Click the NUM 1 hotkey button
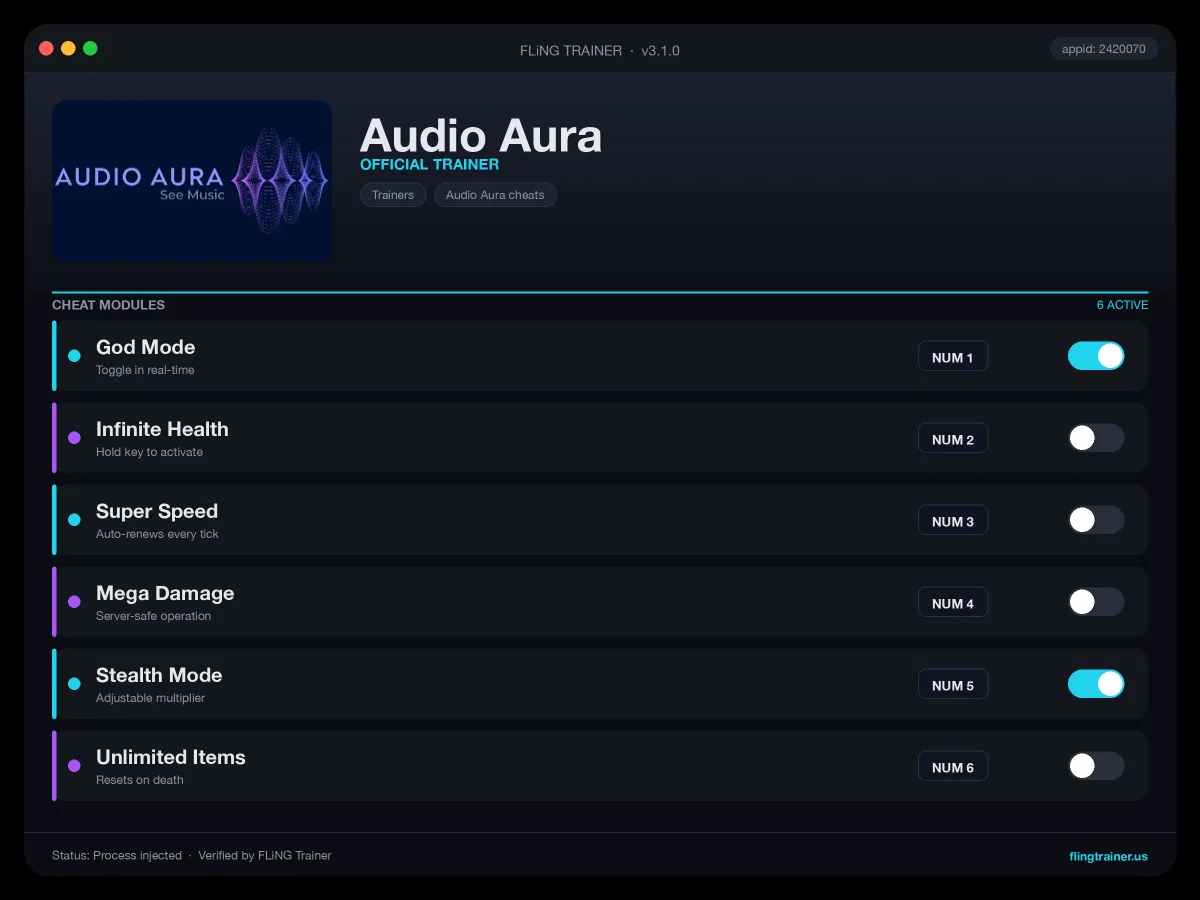Screen dimensions: 1200x900 [x=953, y=357]
